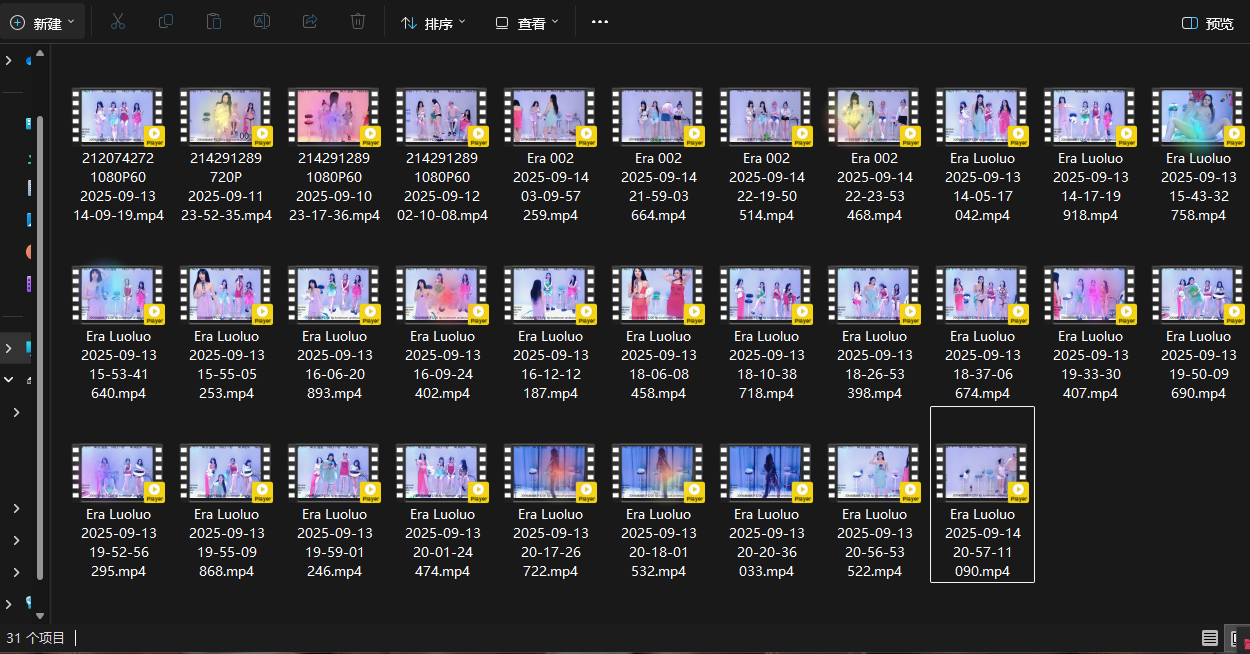1250x654 pixels.
Task: Switch to details list view in status bar
Action: click(1210, 638)
